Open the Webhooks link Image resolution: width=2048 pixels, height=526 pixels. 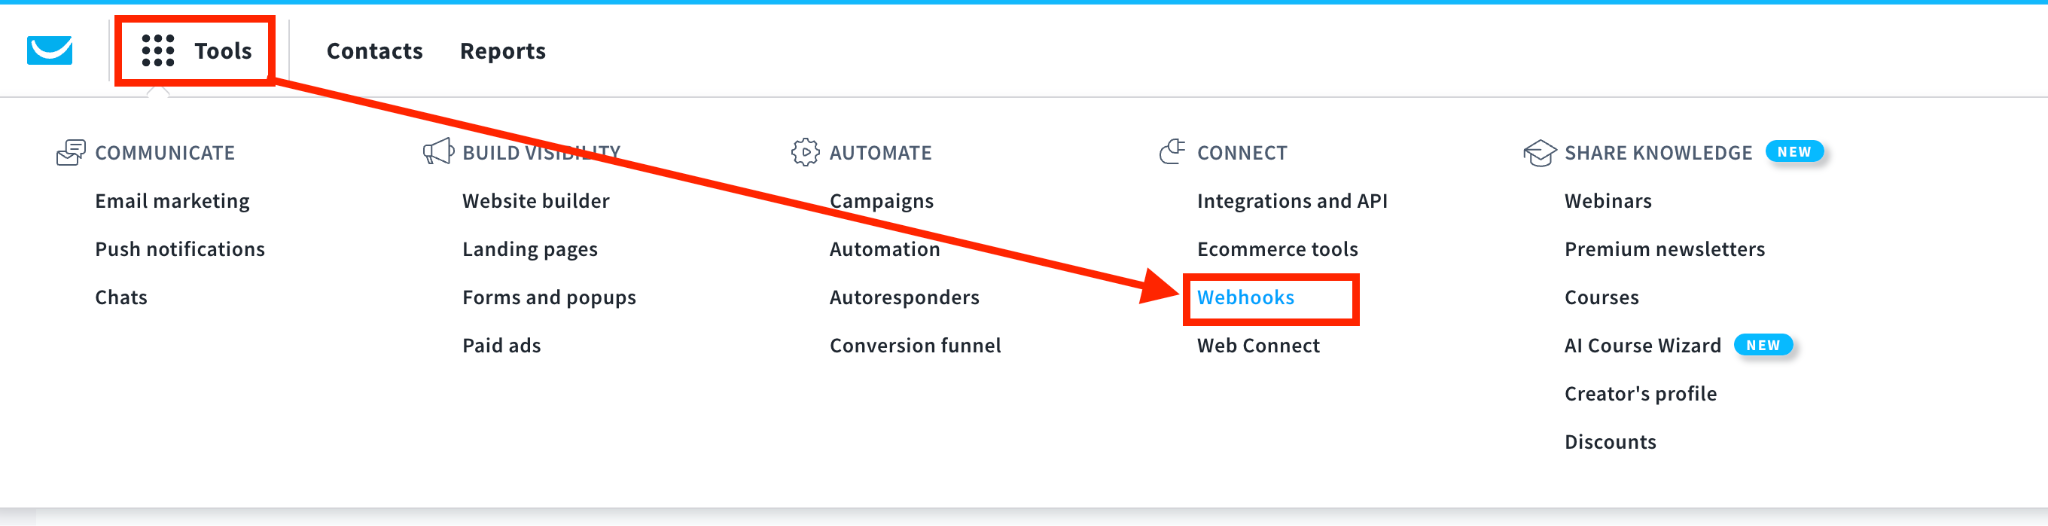(1245, 297)
